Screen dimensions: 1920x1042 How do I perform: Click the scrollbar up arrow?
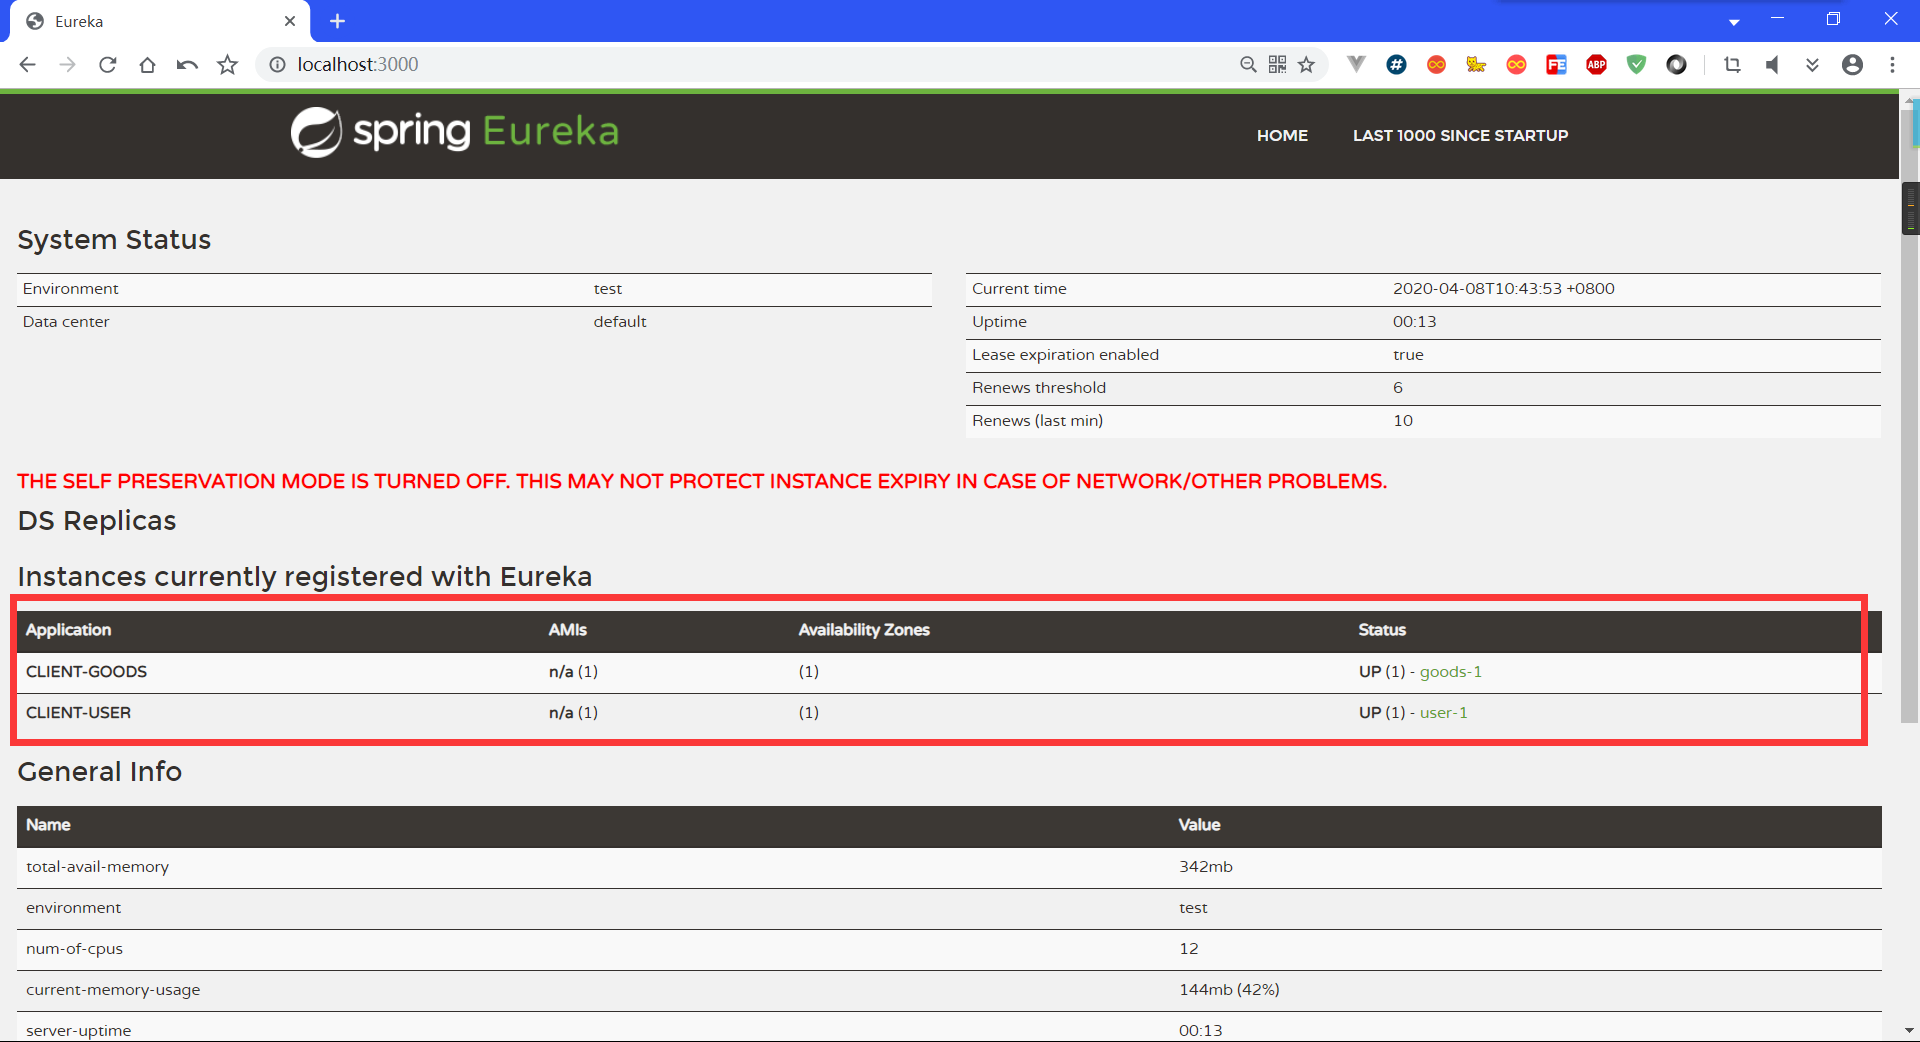click(x=1910, y=102)
